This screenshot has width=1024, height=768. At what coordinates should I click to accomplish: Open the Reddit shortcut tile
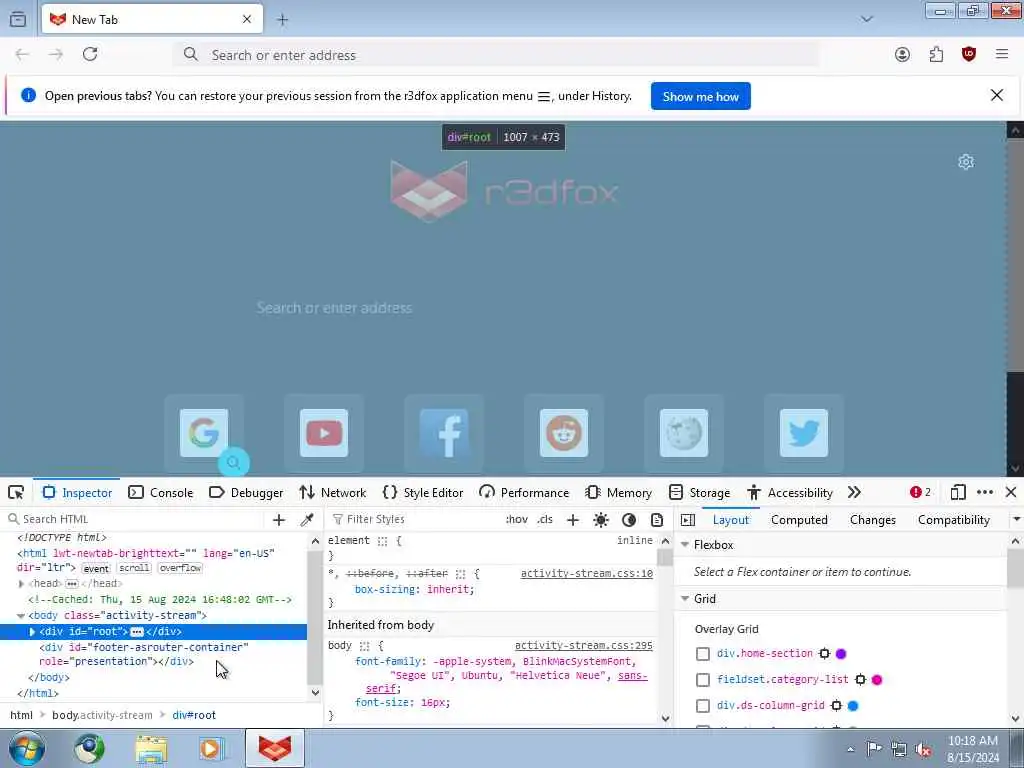point(564,433)
